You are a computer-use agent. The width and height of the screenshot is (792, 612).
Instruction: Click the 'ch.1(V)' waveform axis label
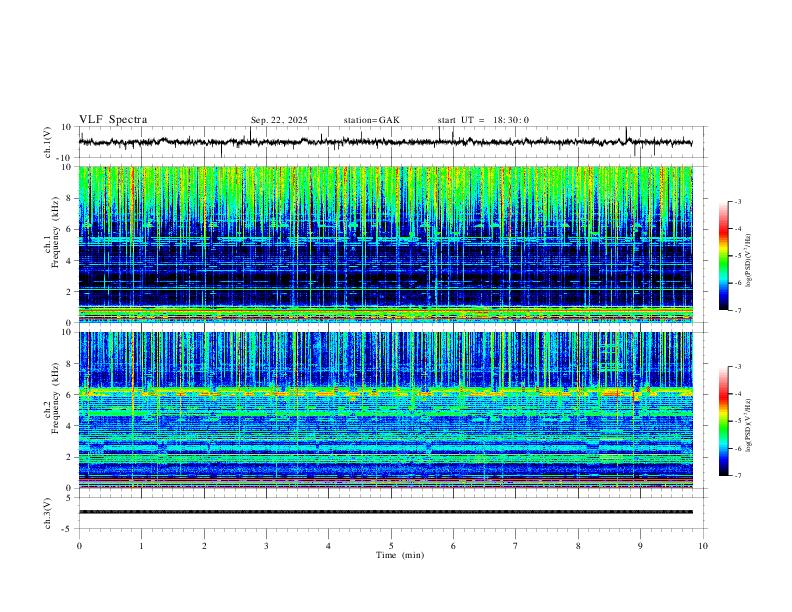(48, 142)
